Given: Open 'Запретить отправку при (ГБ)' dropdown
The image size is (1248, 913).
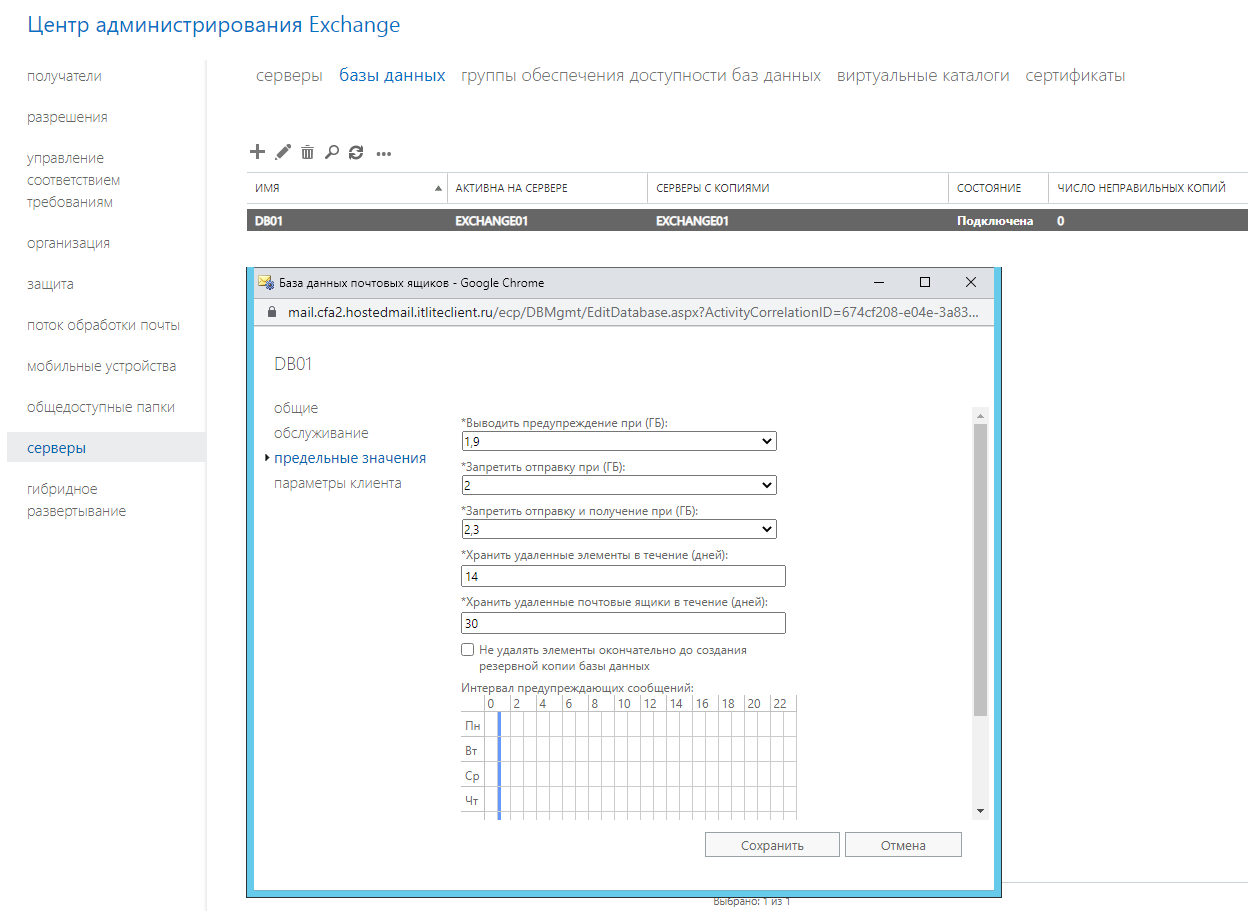Looking at the screenshot, I should click(619, 485).
